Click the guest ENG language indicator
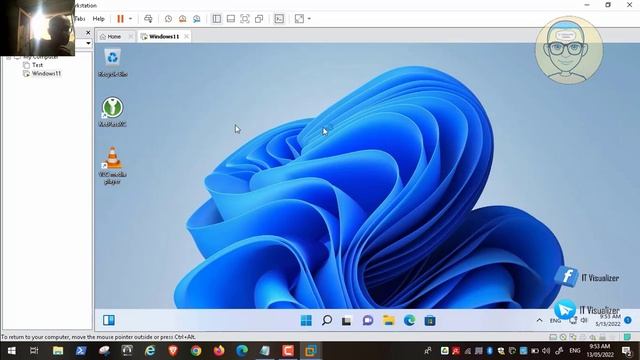The image size is (640, 360). 555,321
